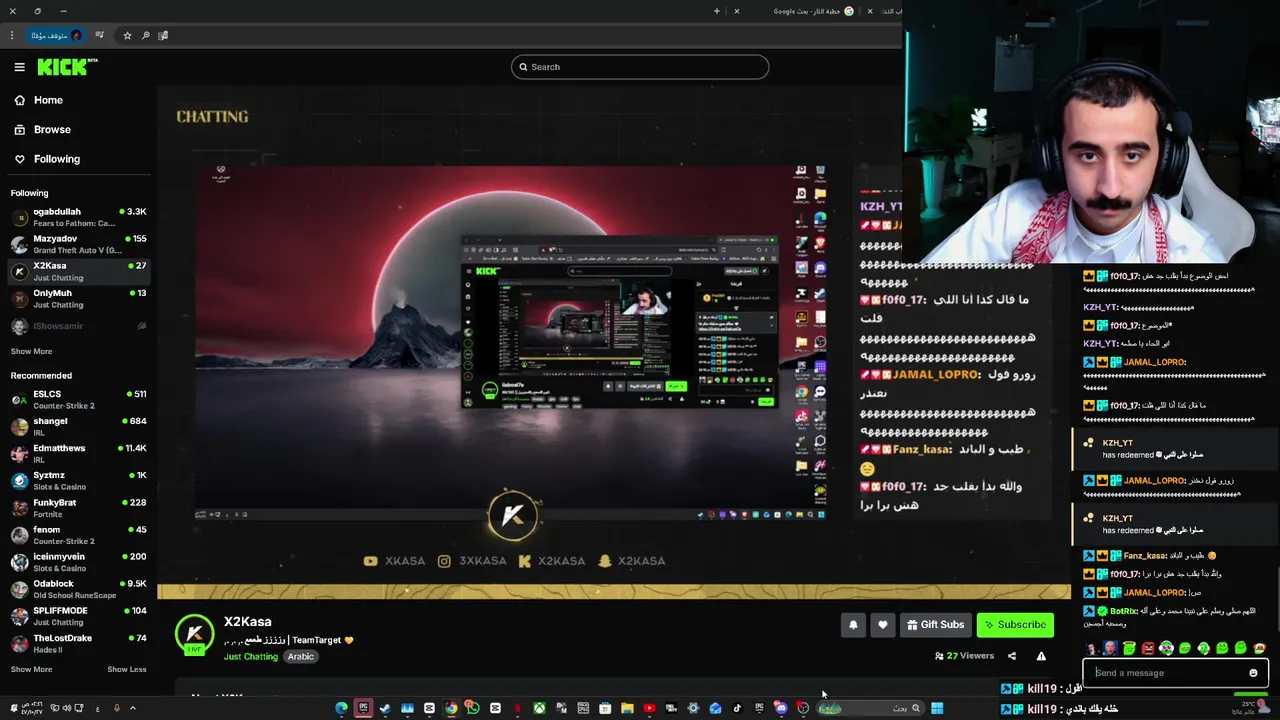Click the notification bell button
Image resolution: width=1280 pixels, height=720 pixels.
pos(853,625)
